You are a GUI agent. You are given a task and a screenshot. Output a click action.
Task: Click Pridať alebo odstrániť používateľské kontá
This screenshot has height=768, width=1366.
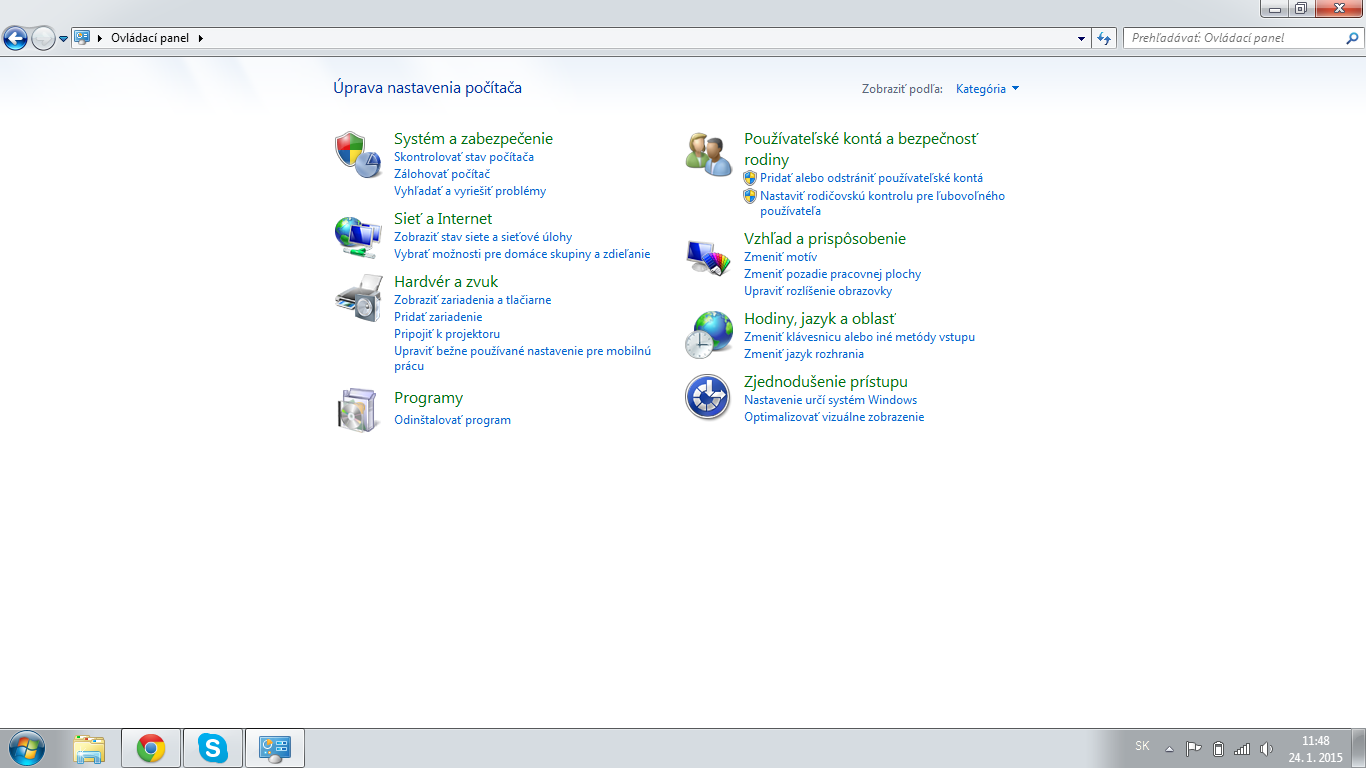(871, 178)
